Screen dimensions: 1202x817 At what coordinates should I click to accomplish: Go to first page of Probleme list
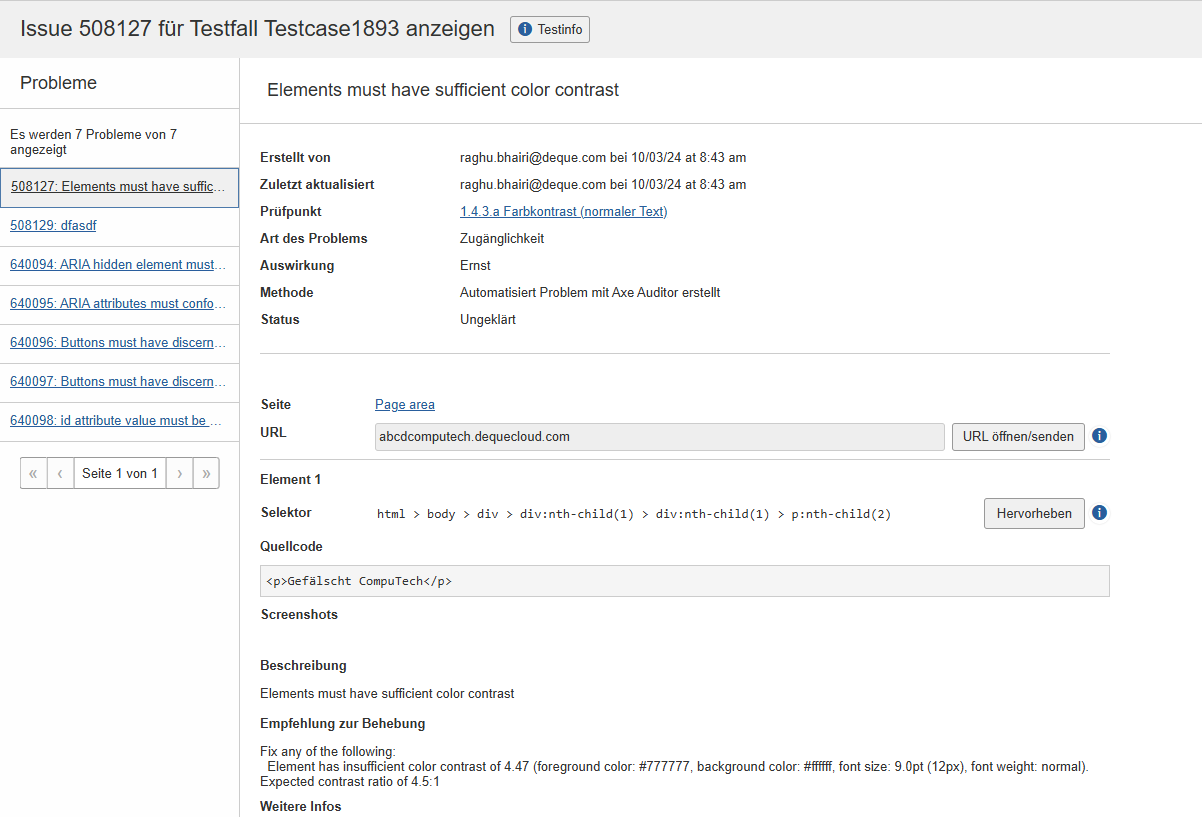coord(33,473)
